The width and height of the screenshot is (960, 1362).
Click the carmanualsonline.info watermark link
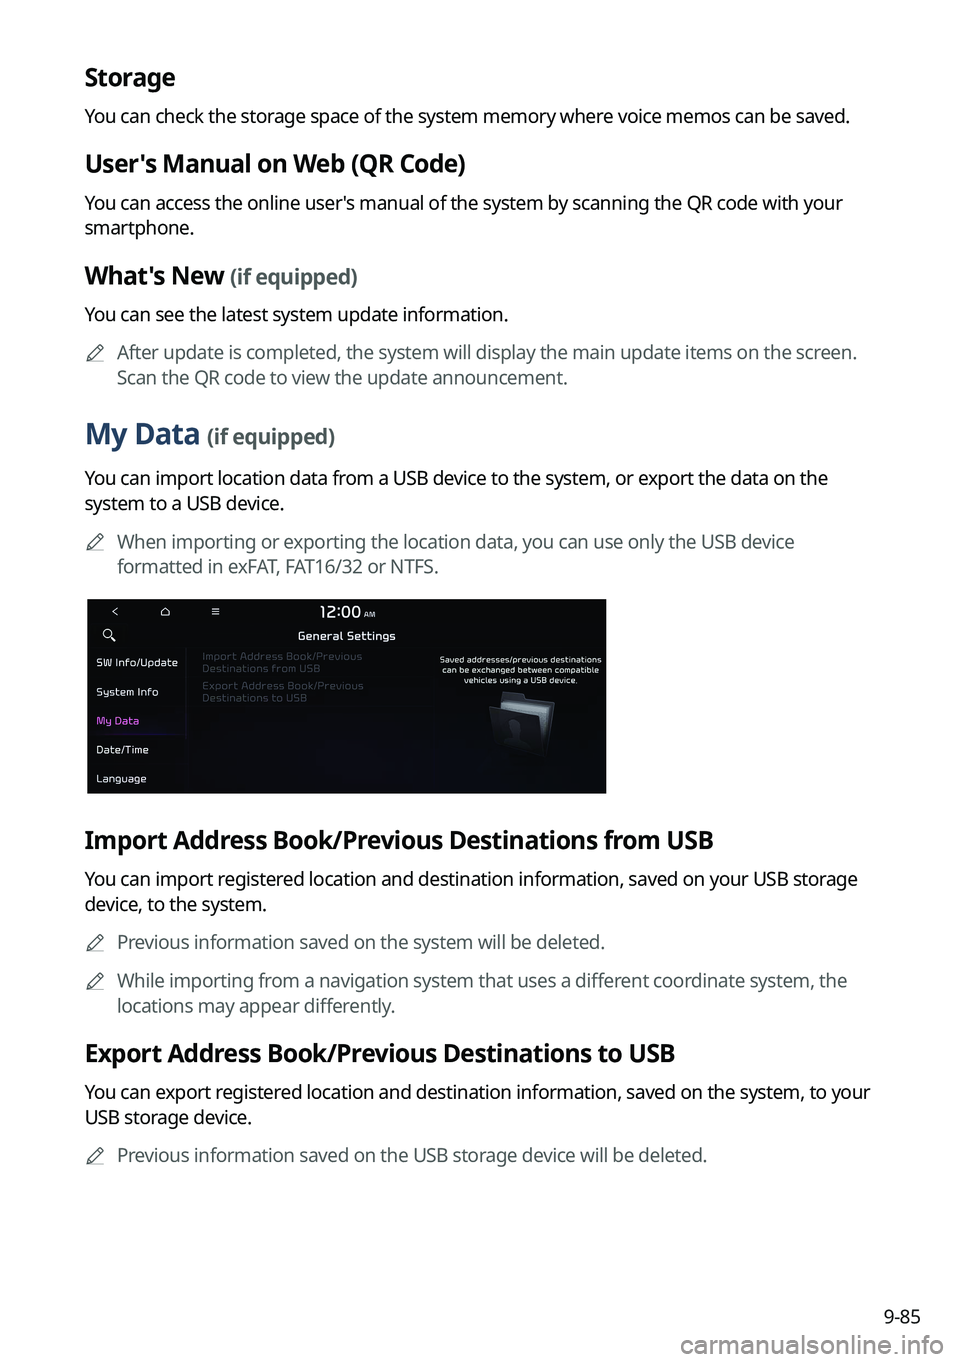point(812,1345)
